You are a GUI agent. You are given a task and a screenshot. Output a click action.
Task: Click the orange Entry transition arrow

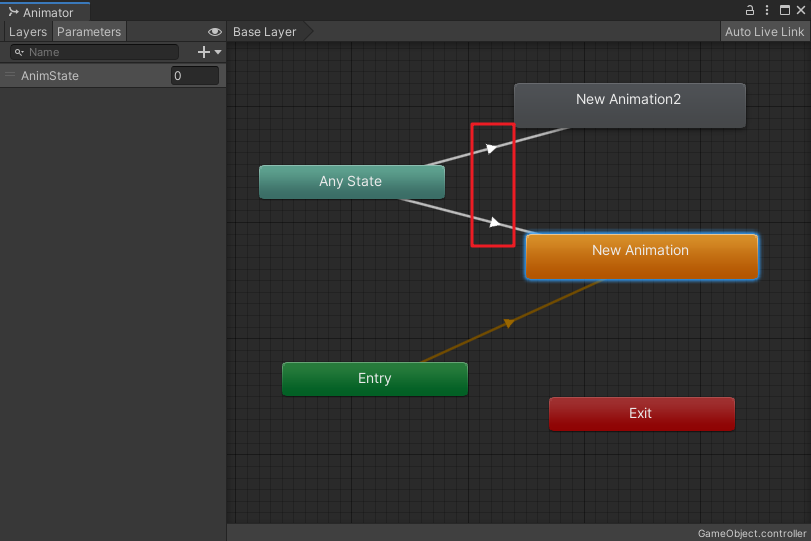509,322
